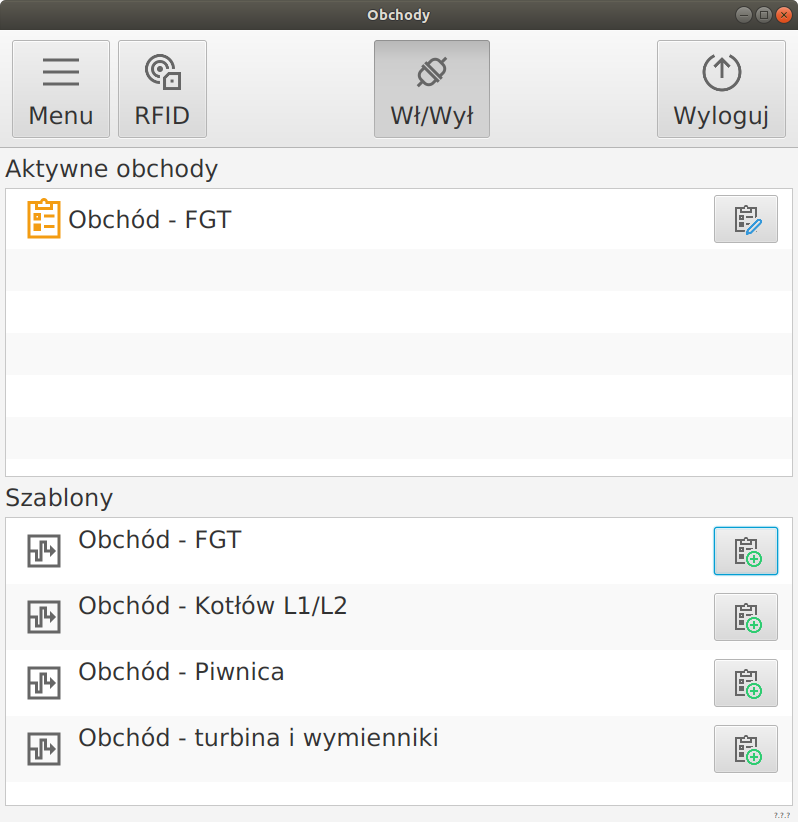Click the Wyloguj upload-arrow icon
The image size is (798, 822).
click(720, 72)
